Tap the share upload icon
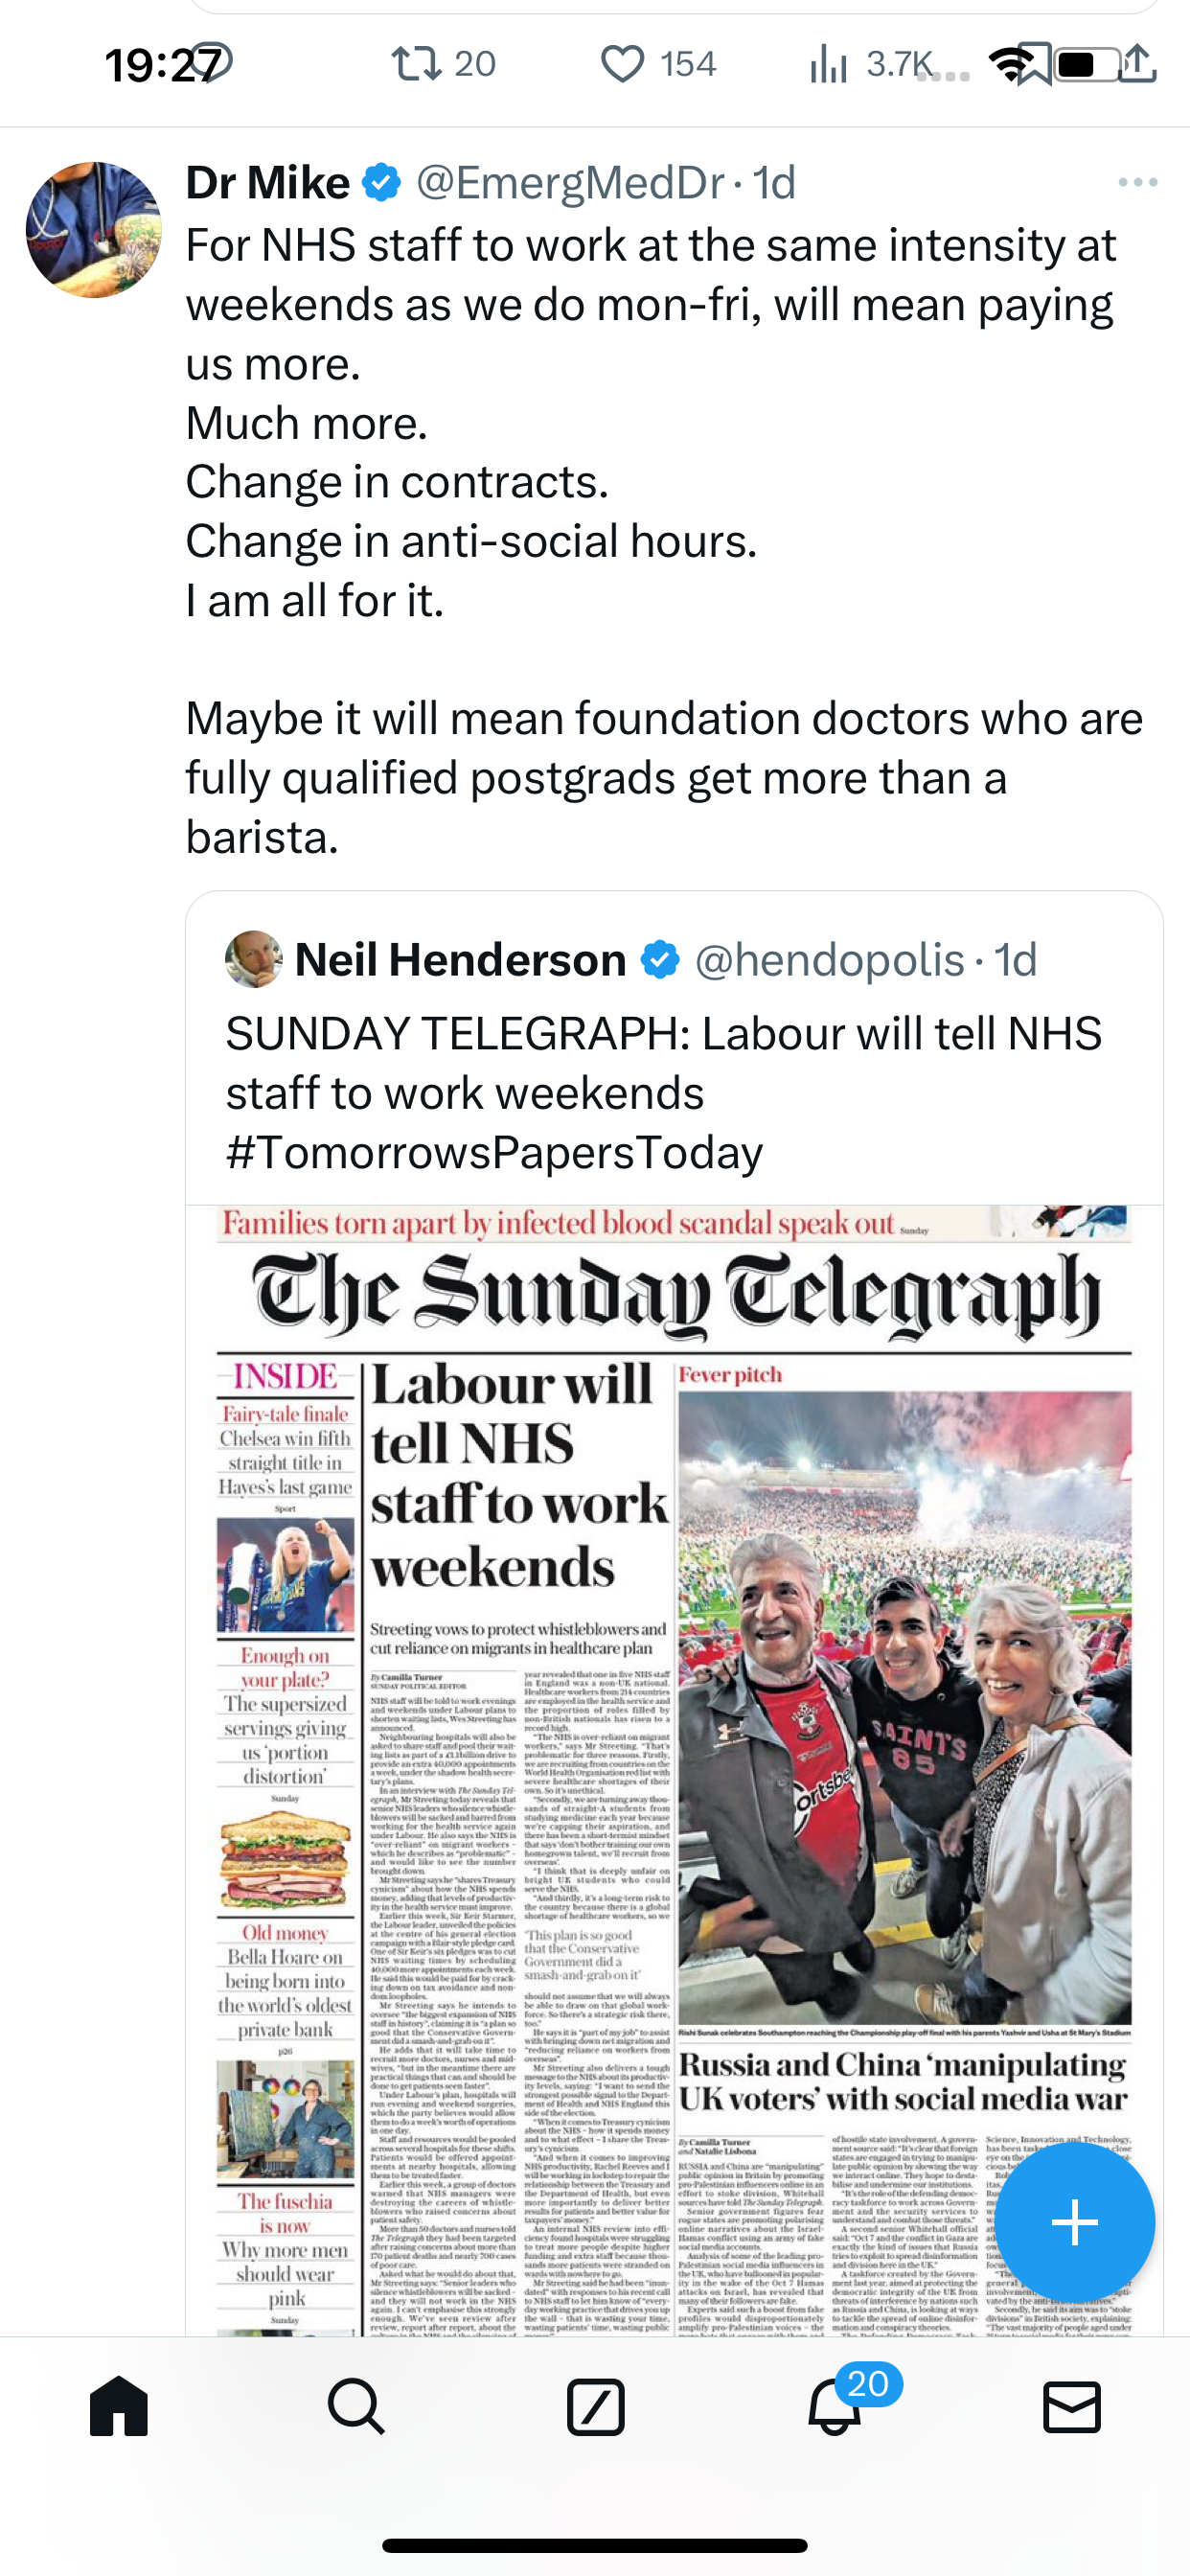1190x2576 pixels. pyautogui.click(x=1137, y=64)
